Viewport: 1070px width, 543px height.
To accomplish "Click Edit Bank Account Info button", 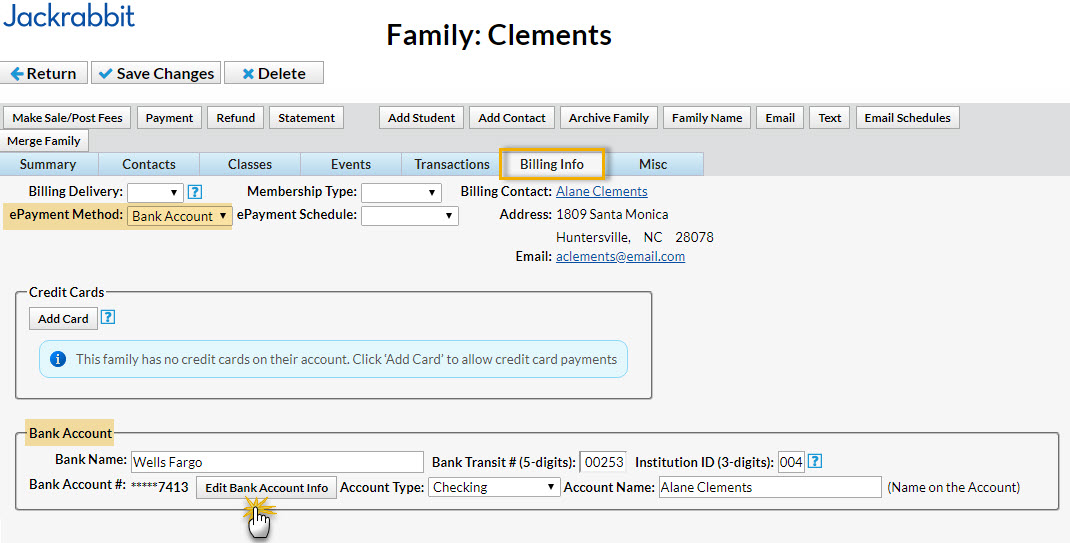I will point(266,488).
